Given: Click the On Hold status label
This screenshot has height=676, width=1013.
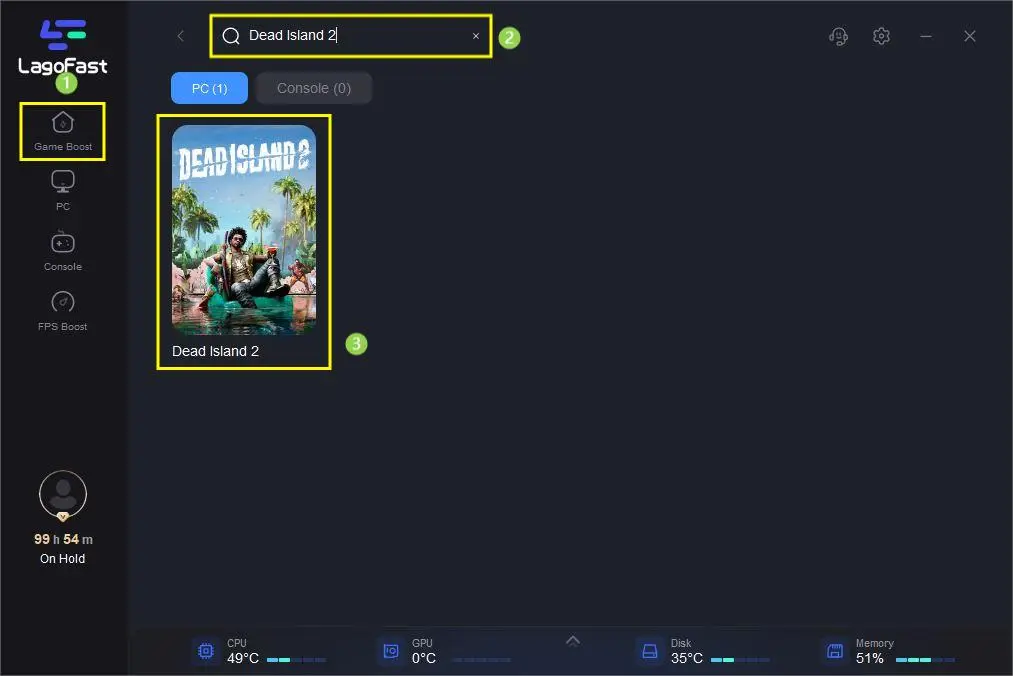Looking at the screenshot, I should 63,558.
